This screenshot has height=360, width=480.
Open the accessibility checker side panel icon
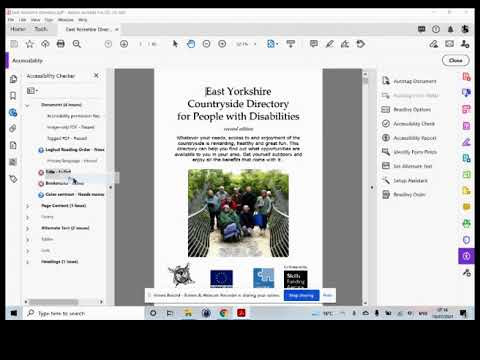(13, 113)
